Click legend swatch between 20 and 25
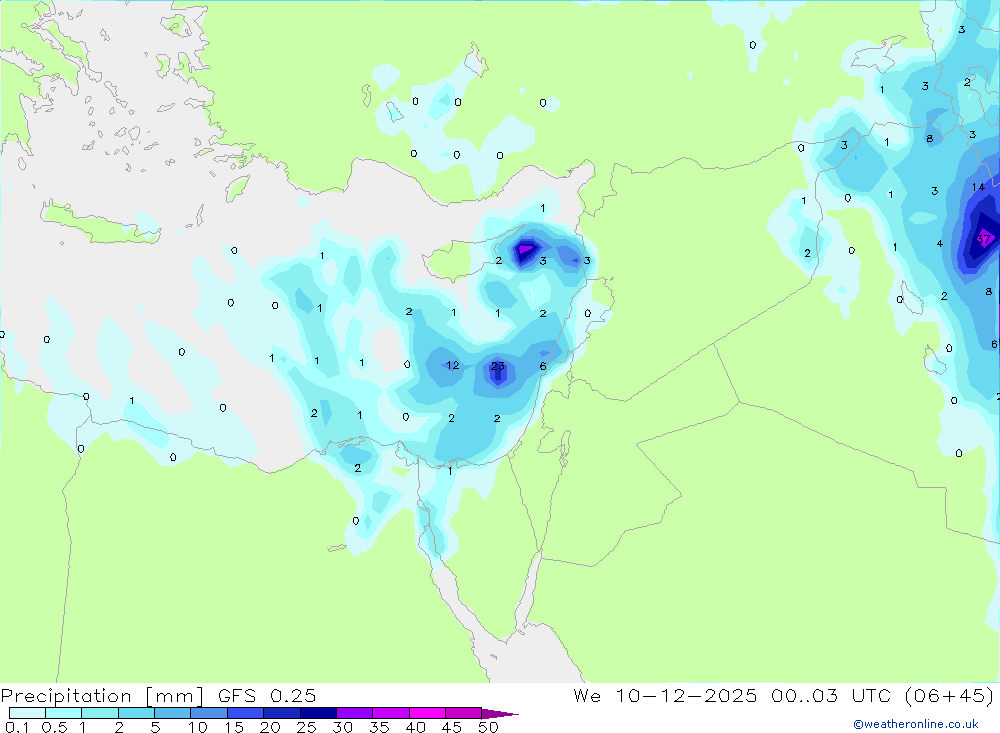This screenshot has width=1000, height=733. point(282,713)
